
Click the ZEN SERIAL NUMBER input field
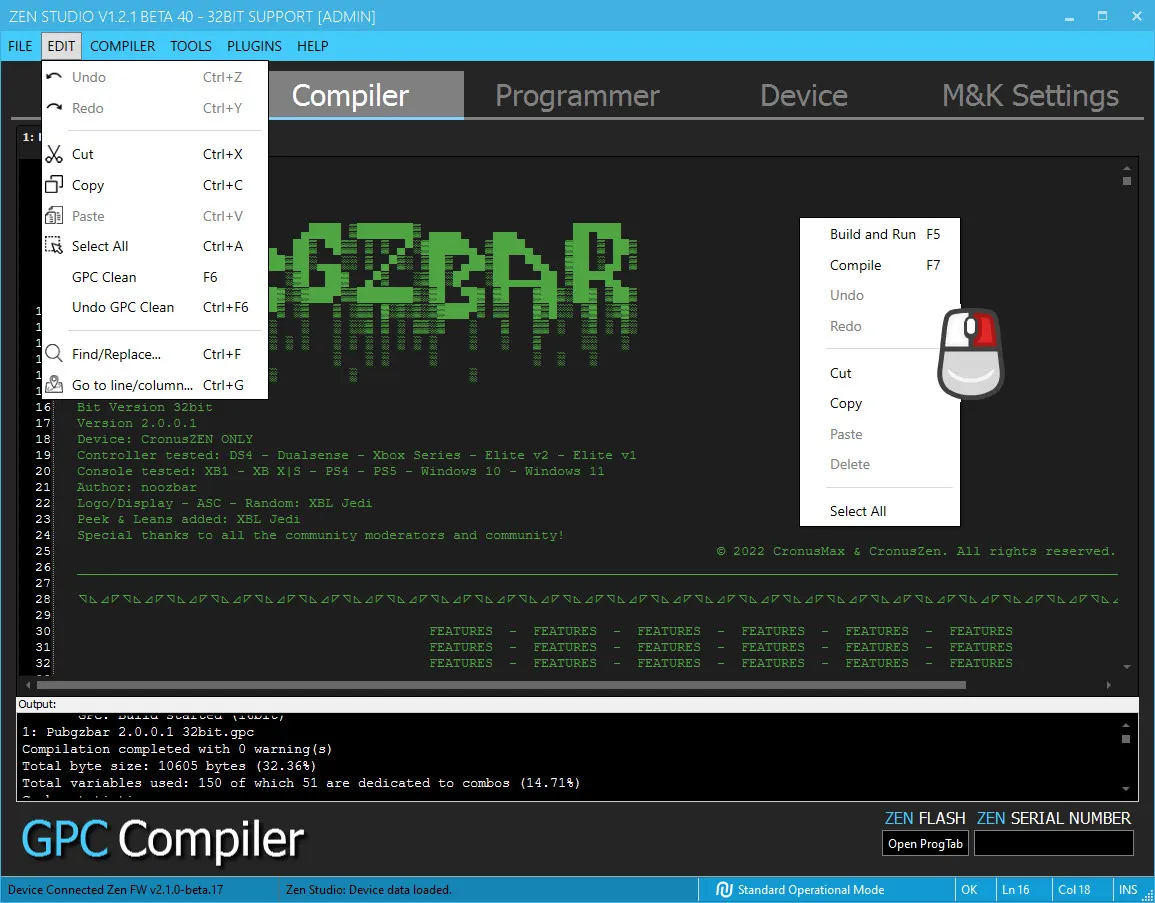(x=1053, y=843)
